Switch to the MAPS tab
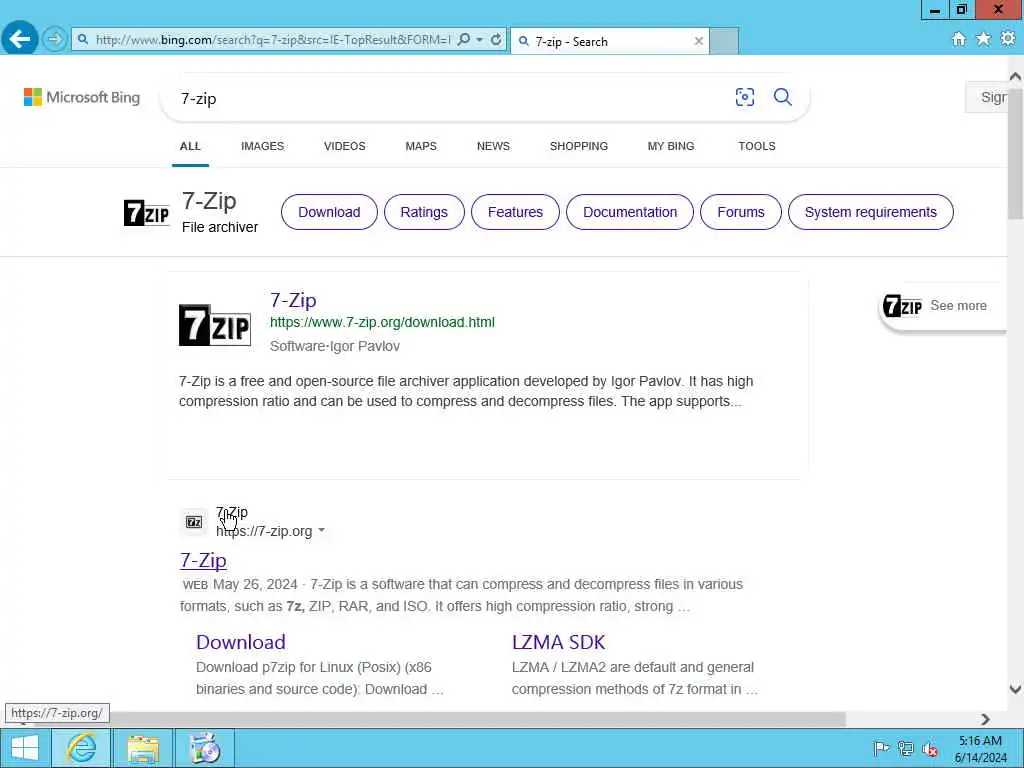1024x768 pixels. [421, 146]
